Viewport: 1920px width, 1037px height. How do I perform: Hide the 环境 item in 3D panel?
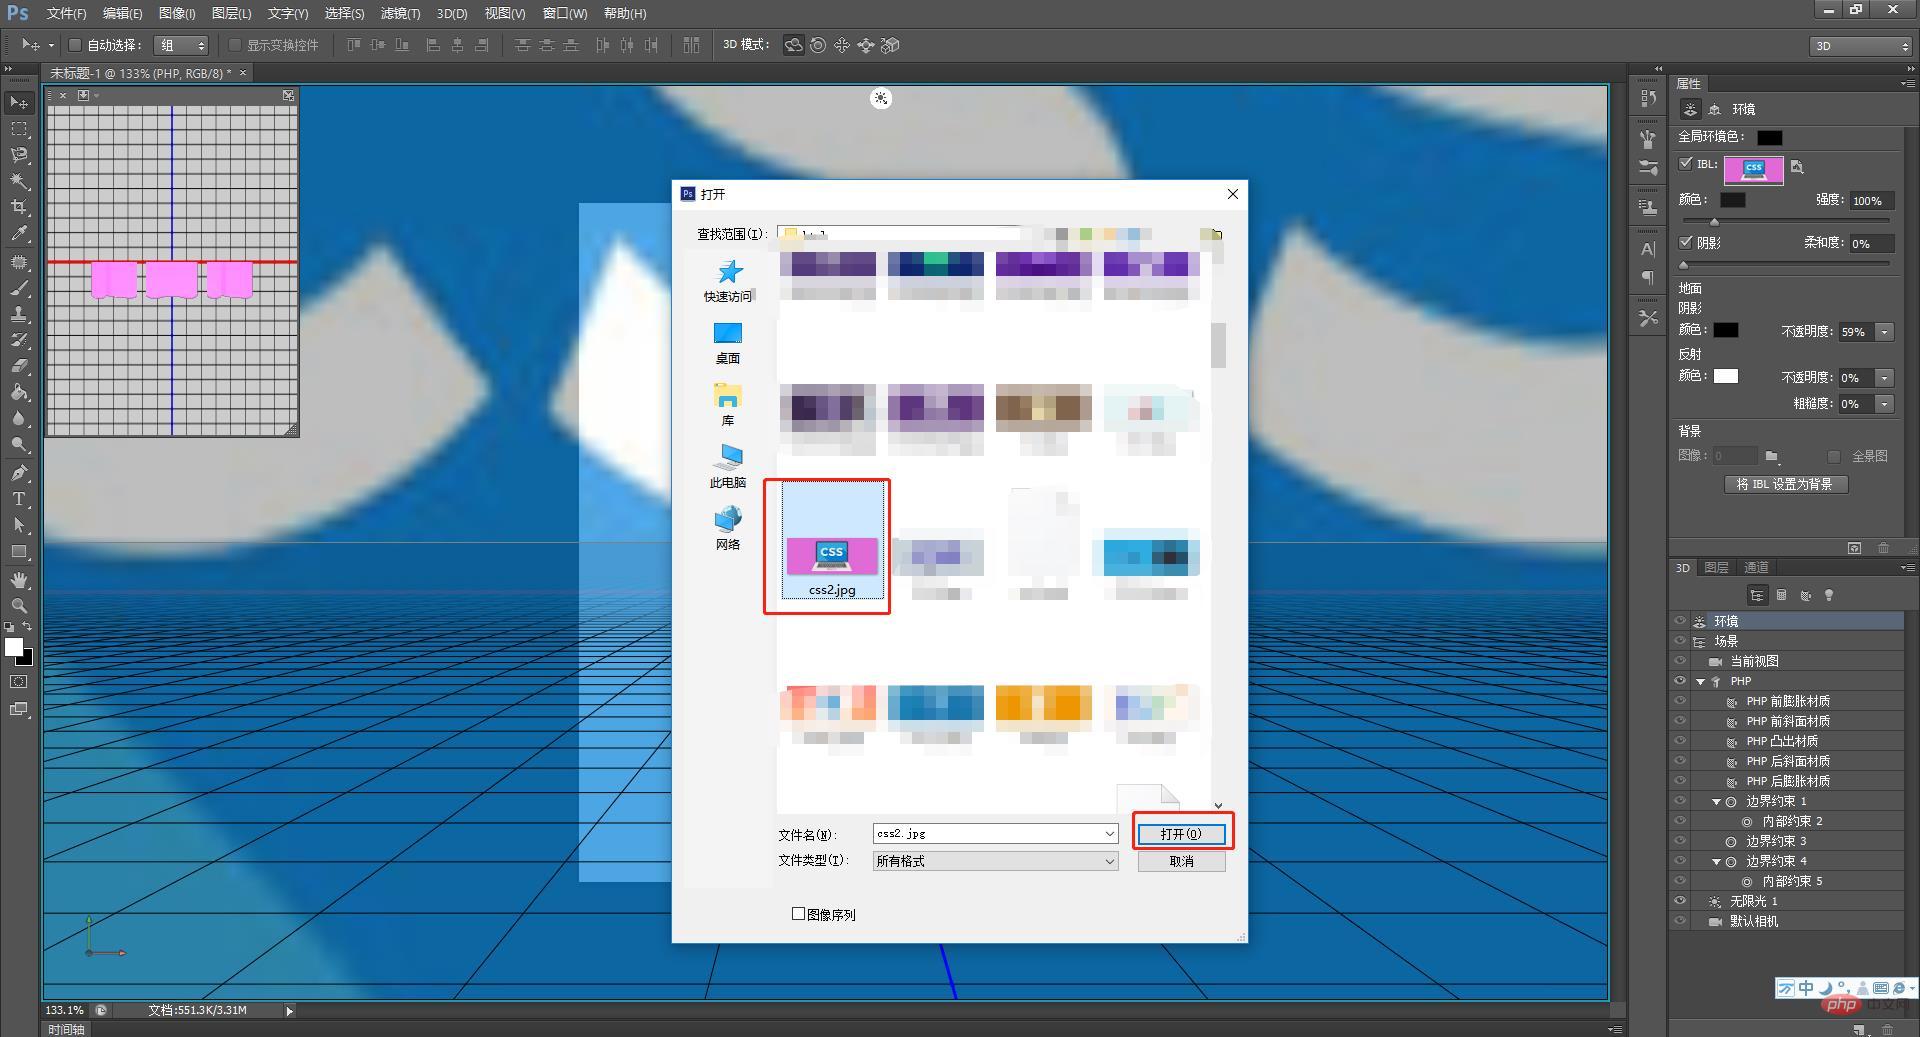pyautogui.click(x=1680, y=621)
